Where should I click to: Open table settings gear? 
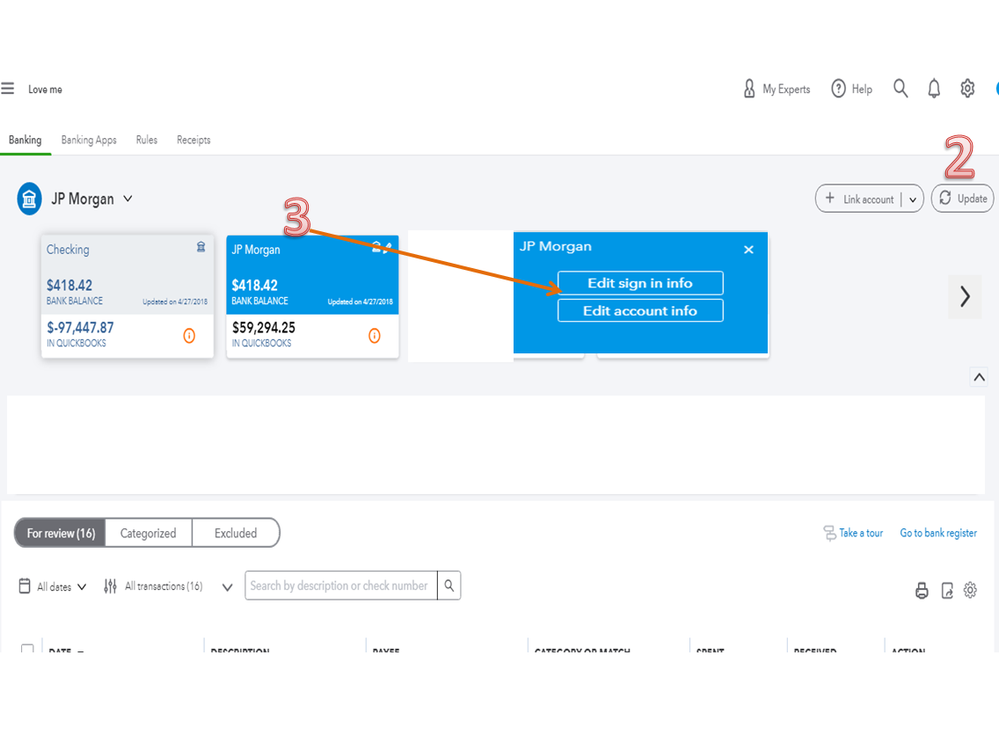970,590
